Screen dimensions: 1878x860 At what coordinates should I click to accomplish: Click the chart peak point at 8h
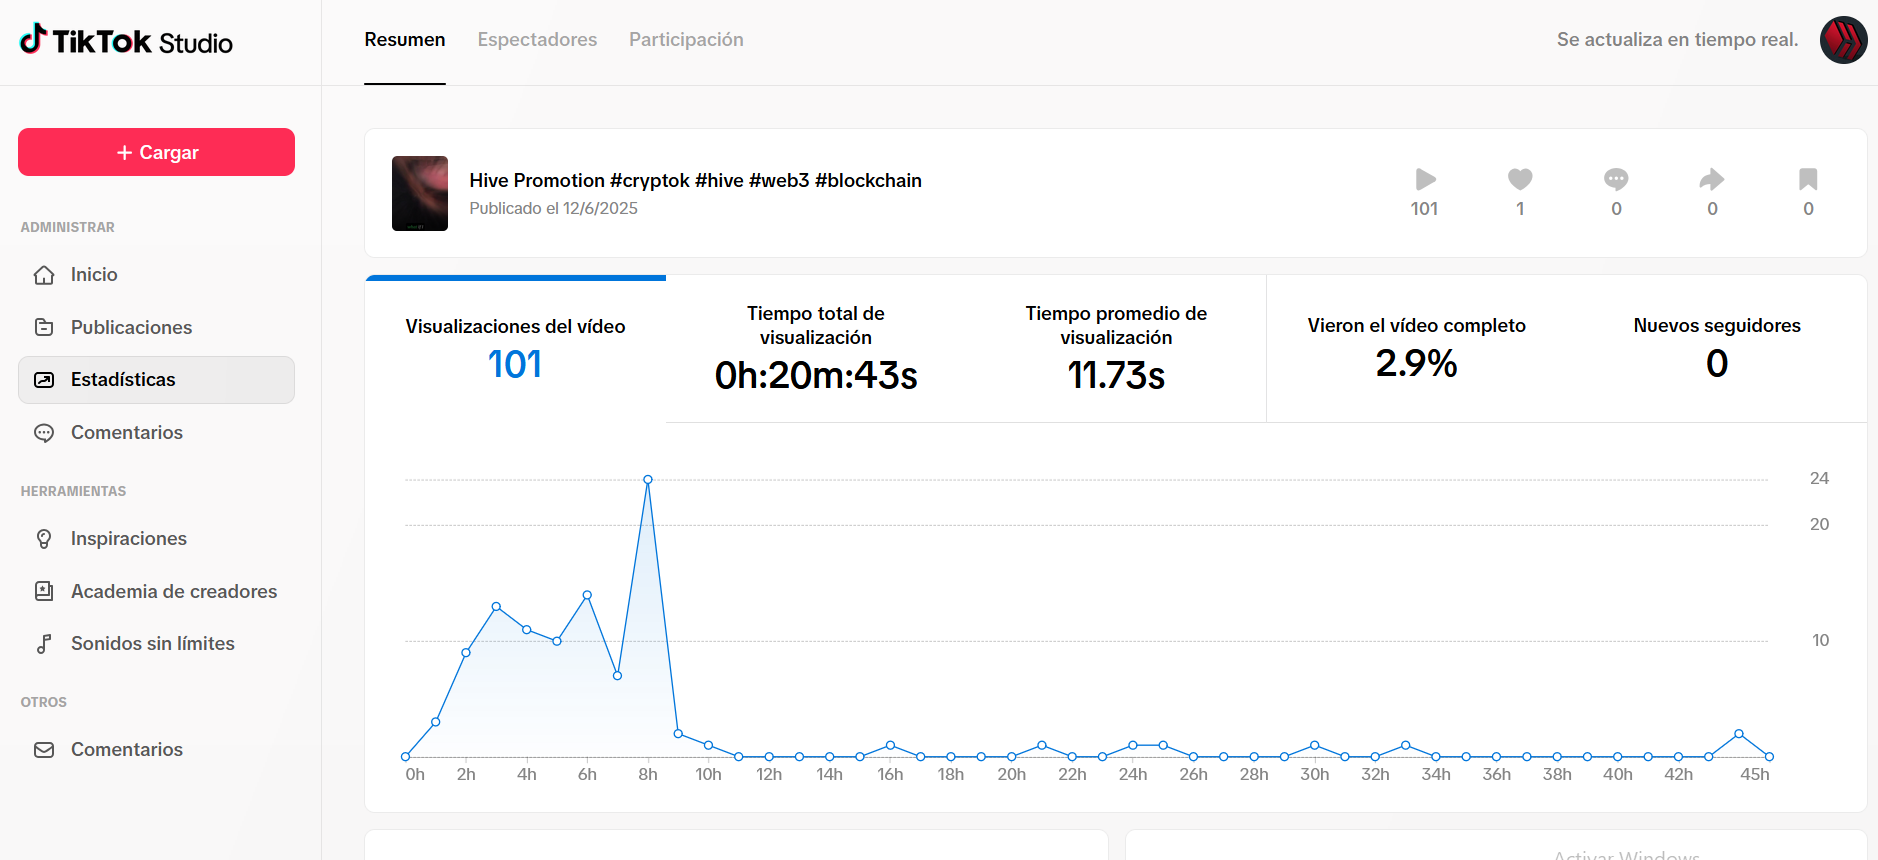(648, 480)
